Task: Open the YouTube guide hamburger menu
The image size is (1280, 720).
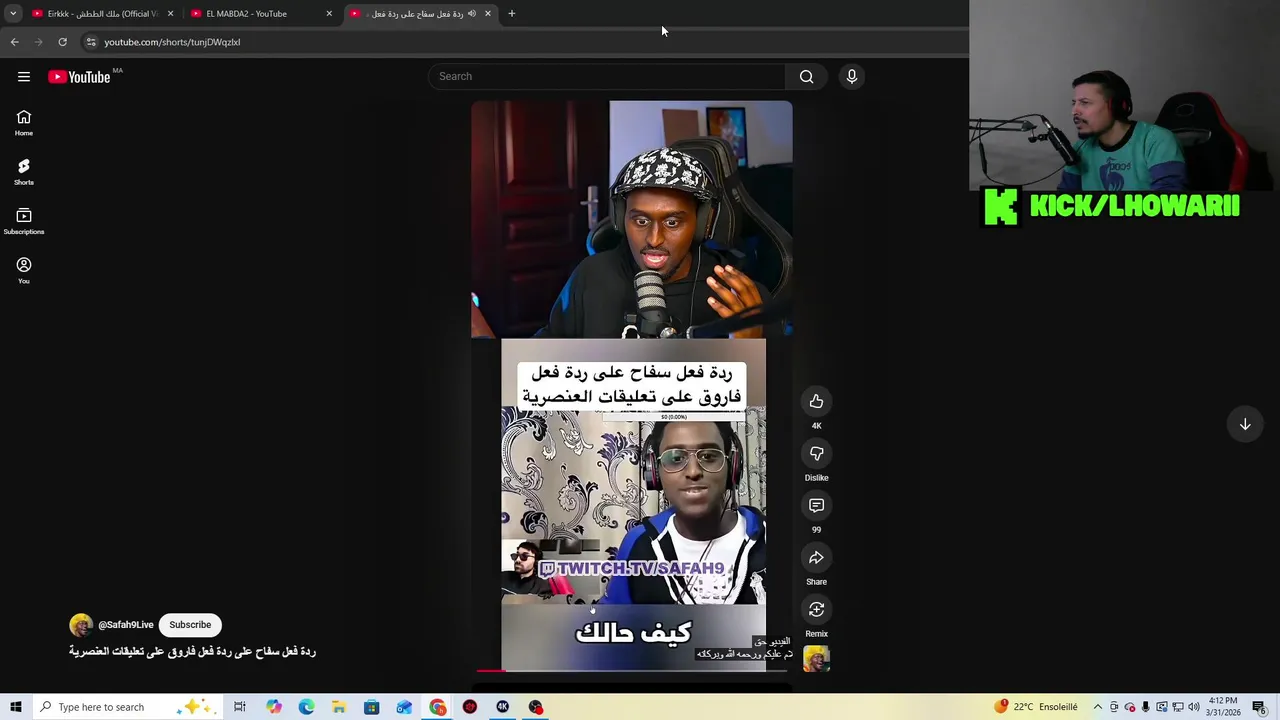Action: (x=24, y=77)
